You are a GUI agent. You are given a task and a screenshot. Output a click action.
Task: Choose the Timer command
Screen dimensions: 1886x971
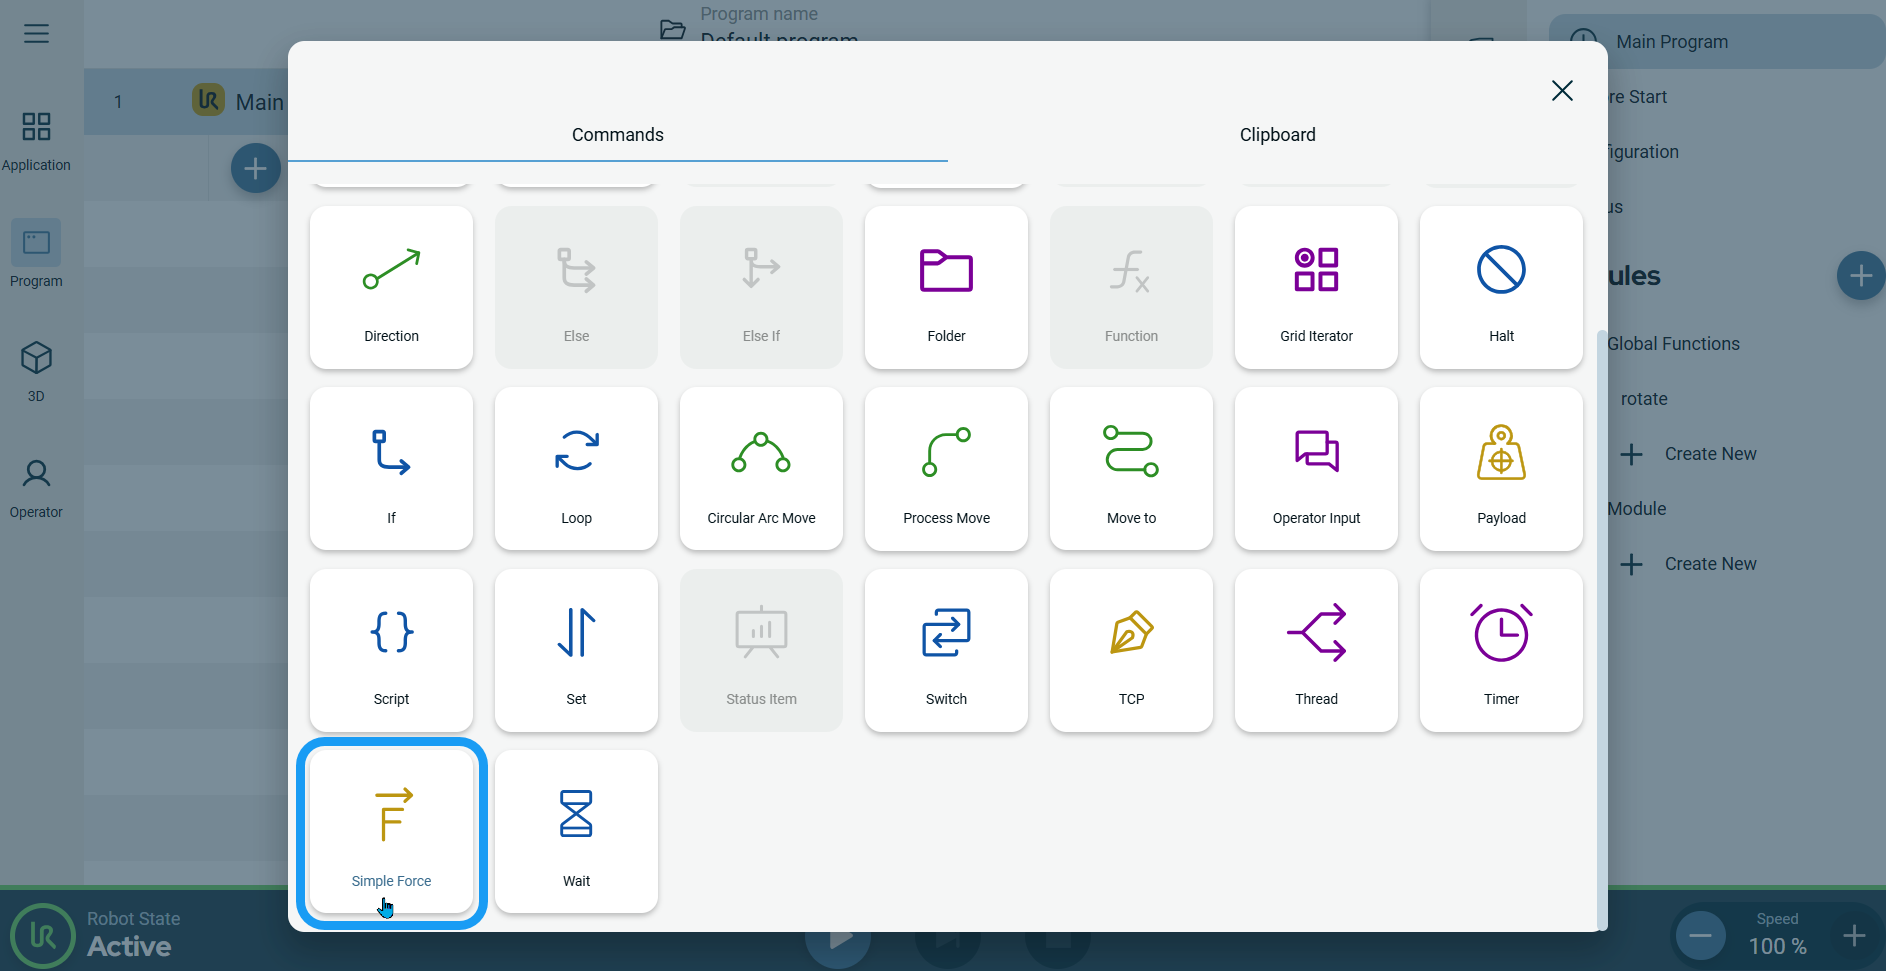click(1501, 650)
